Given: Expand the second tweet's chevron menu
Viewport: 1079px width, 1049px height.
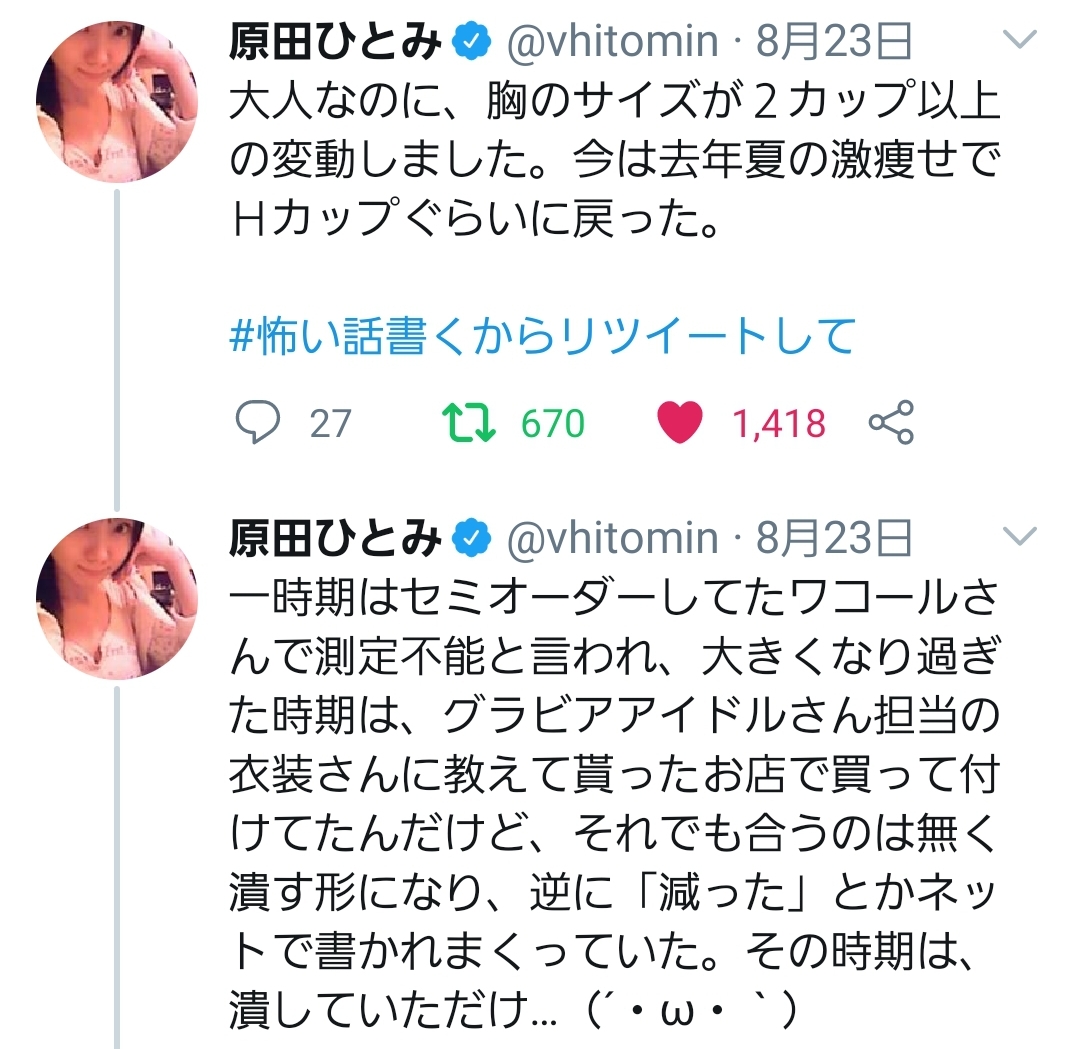Looking at the screenshot, I should point(1021,538).
